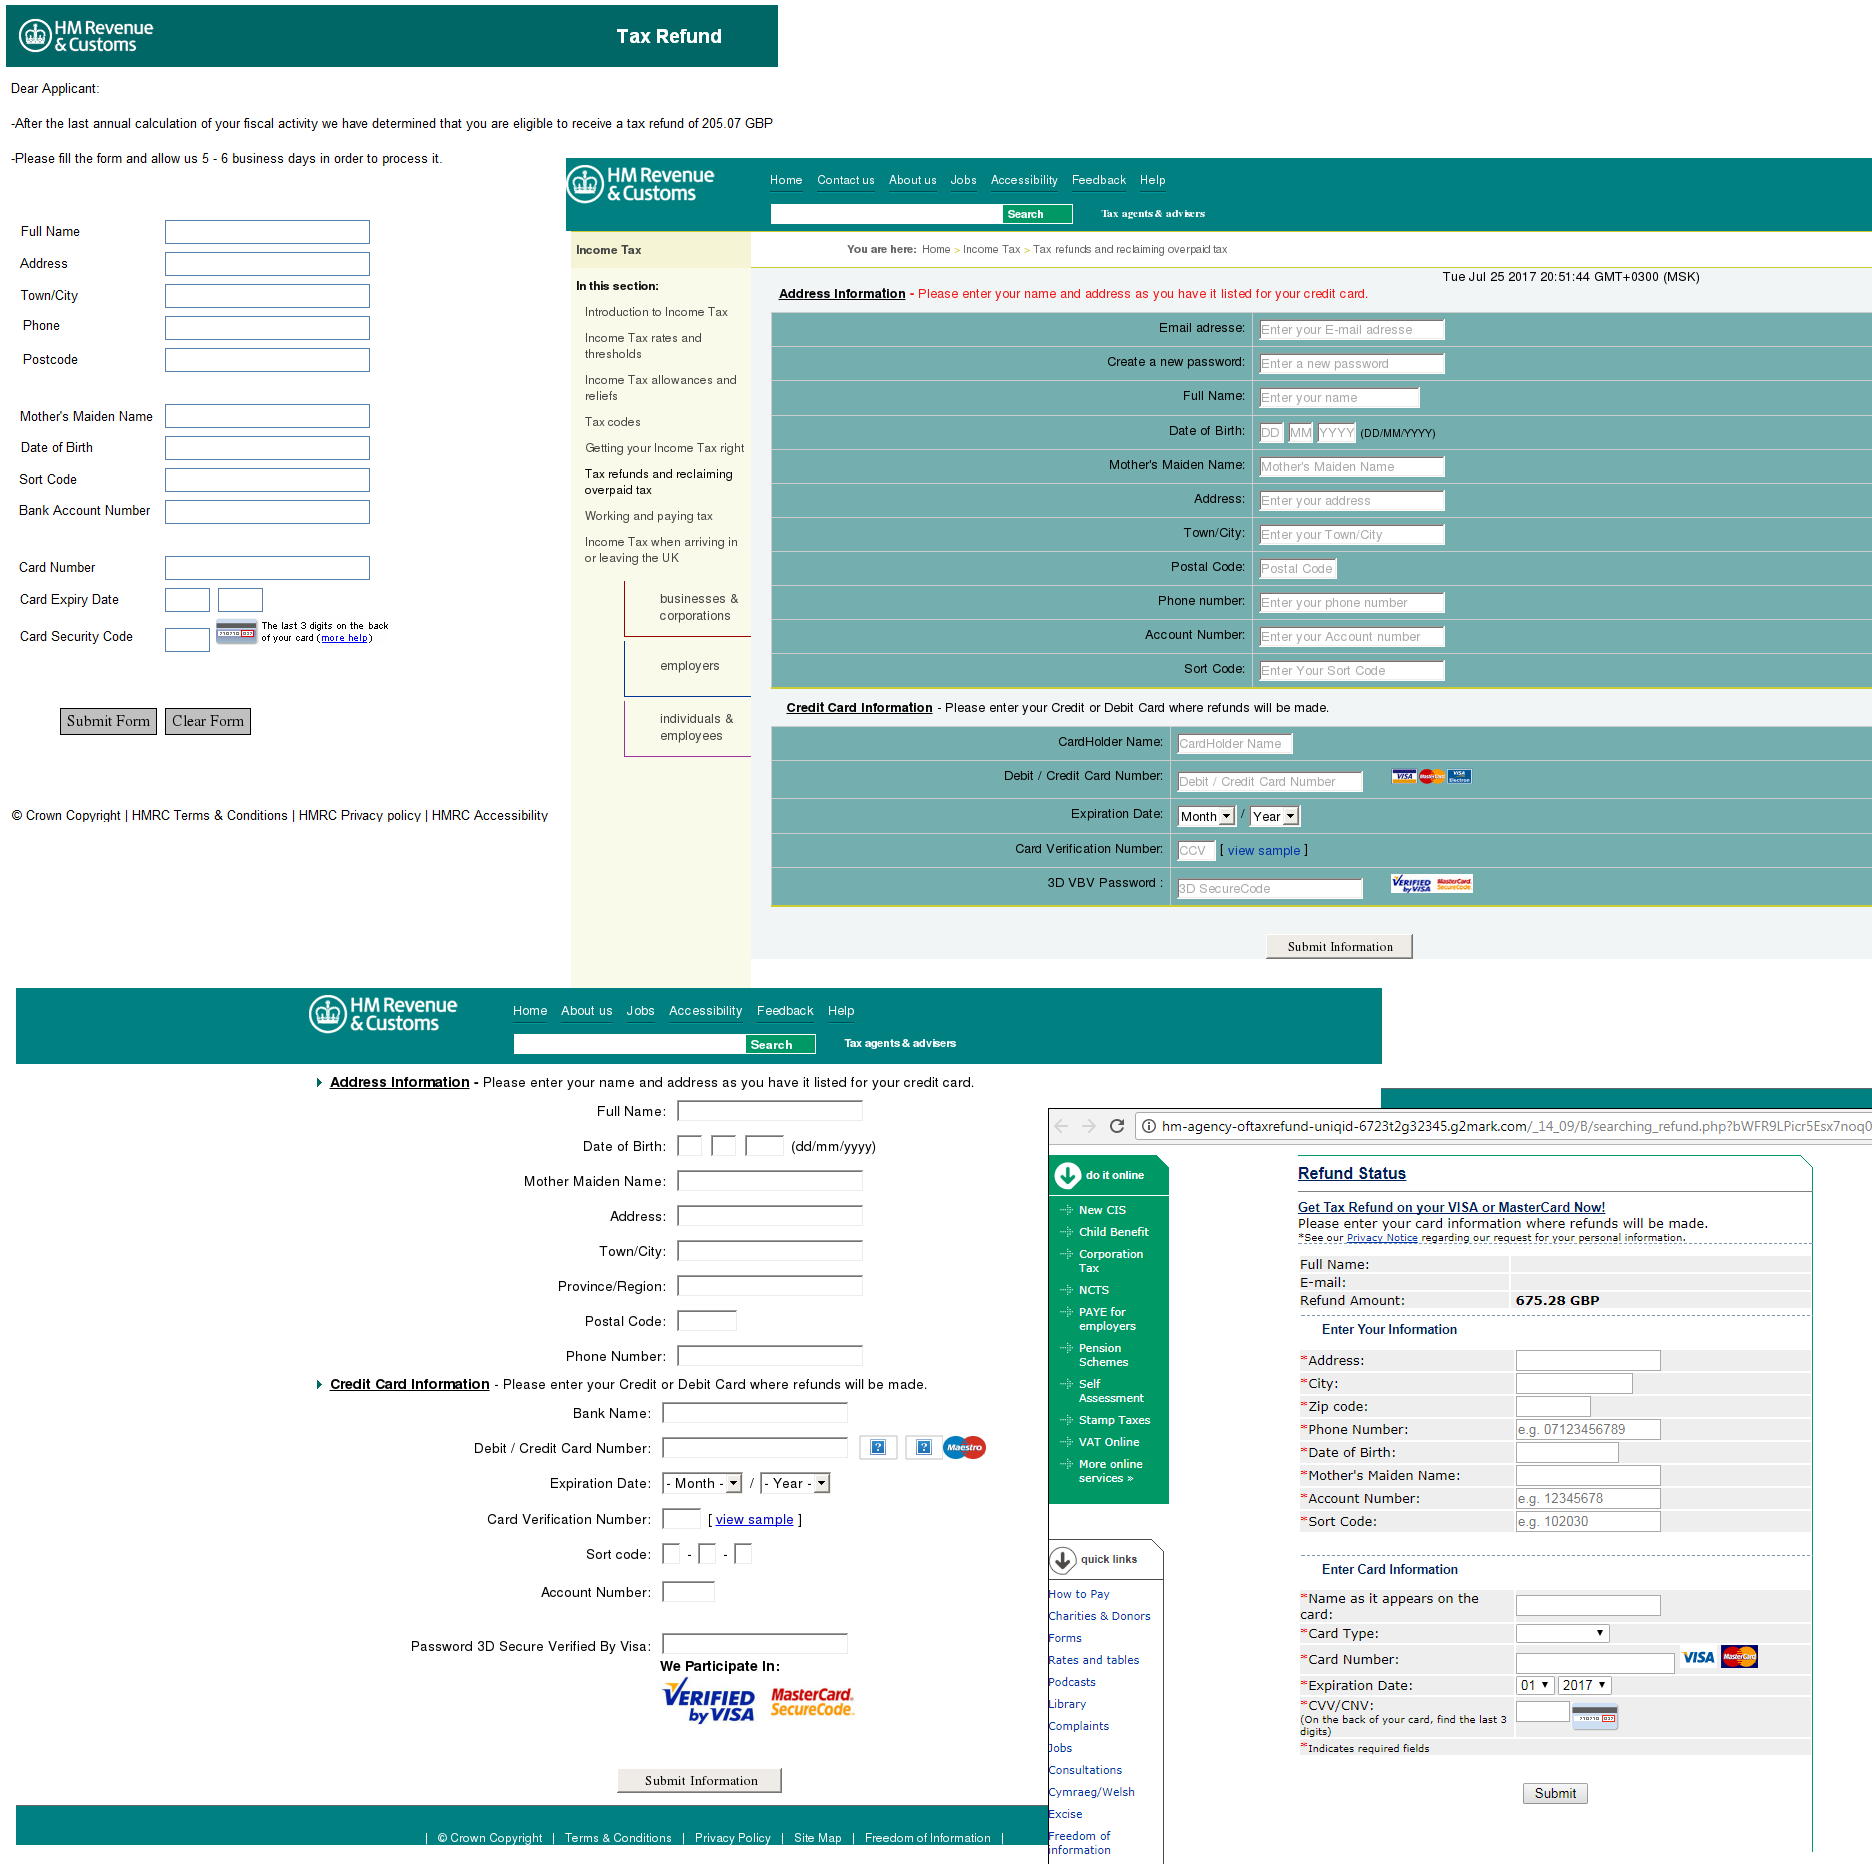Click Submit Information in Income Tax page
The width and height of the screenshot is (1872, 1864).
tap(1340, 947)
